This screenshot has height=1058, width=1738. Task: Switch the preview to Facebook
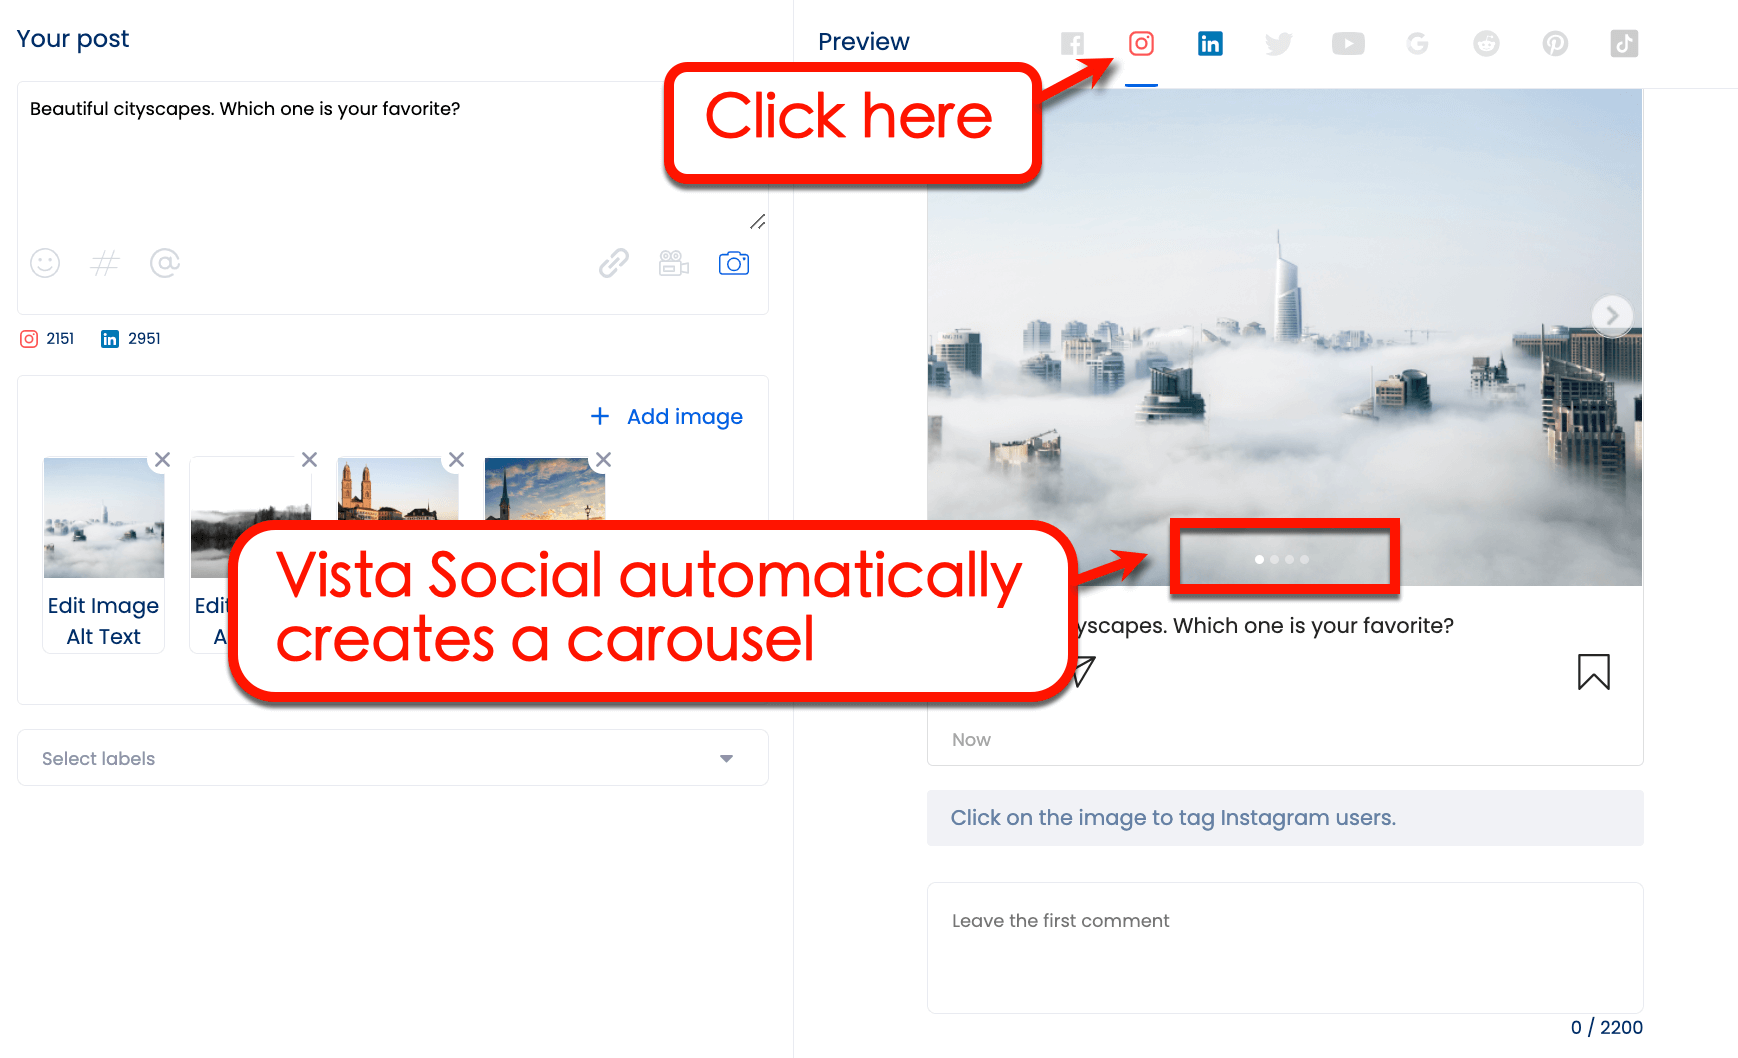coord(1073,43)
